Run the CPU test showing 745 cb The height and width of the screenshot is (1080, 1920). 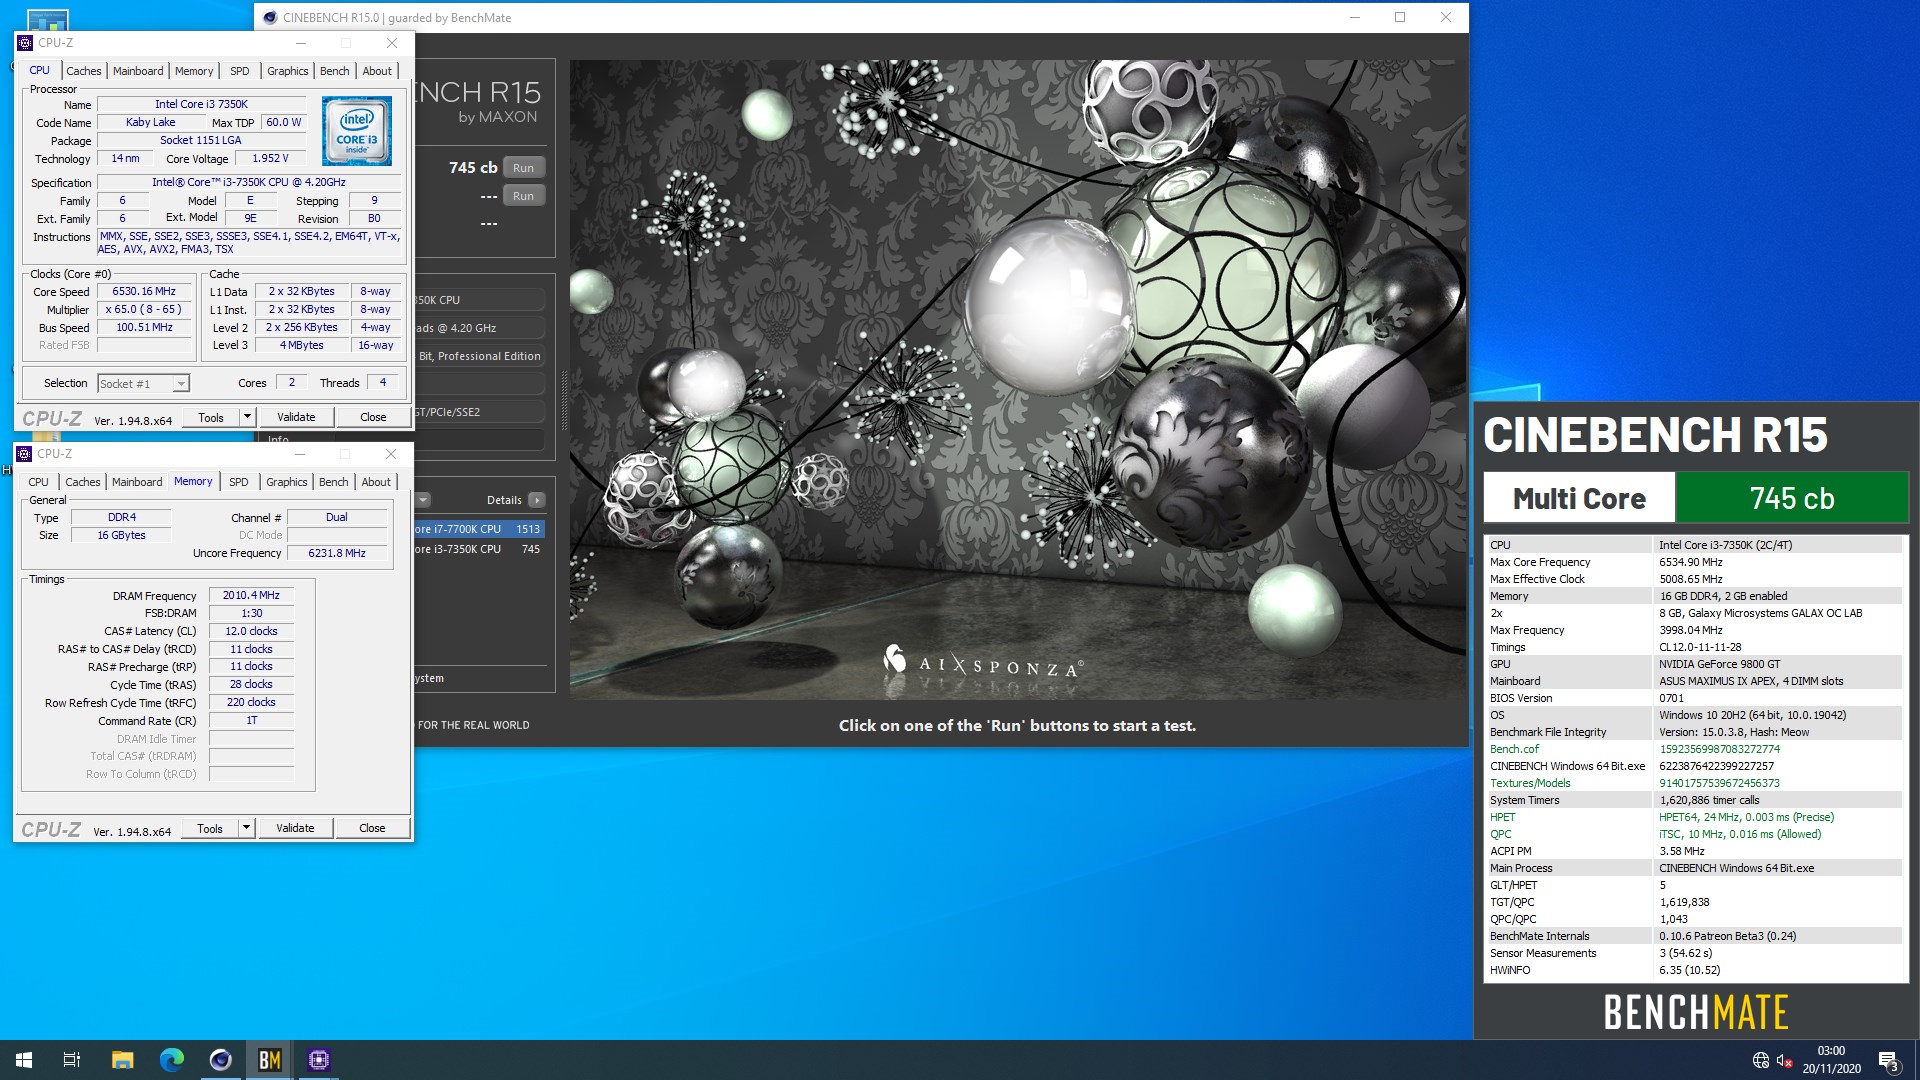point(523,168)
